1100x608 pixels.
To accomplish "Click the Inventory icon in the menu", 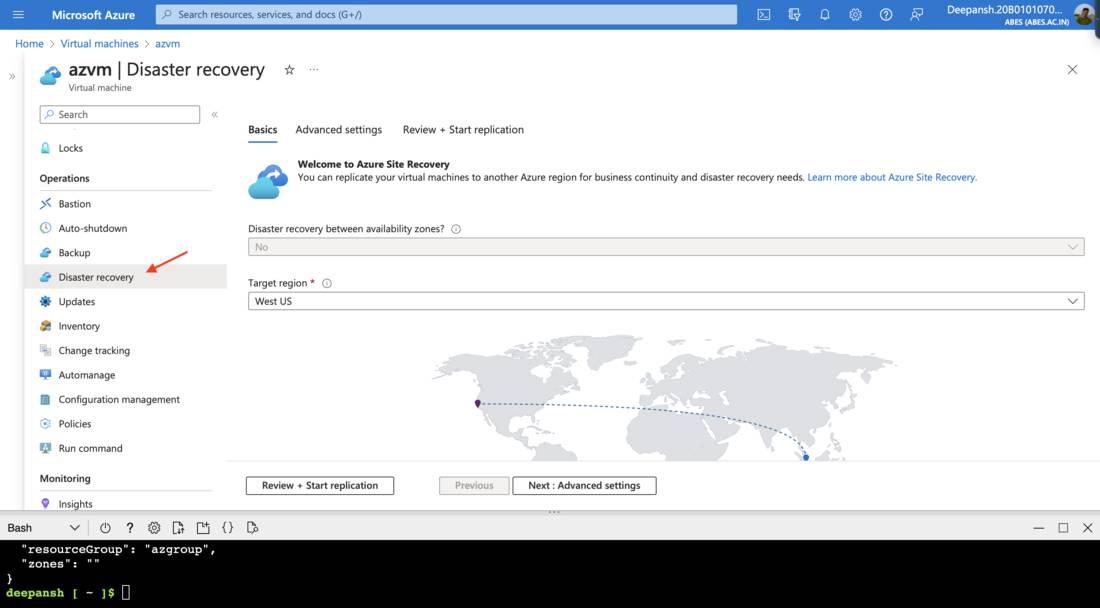I will point(46,326).
